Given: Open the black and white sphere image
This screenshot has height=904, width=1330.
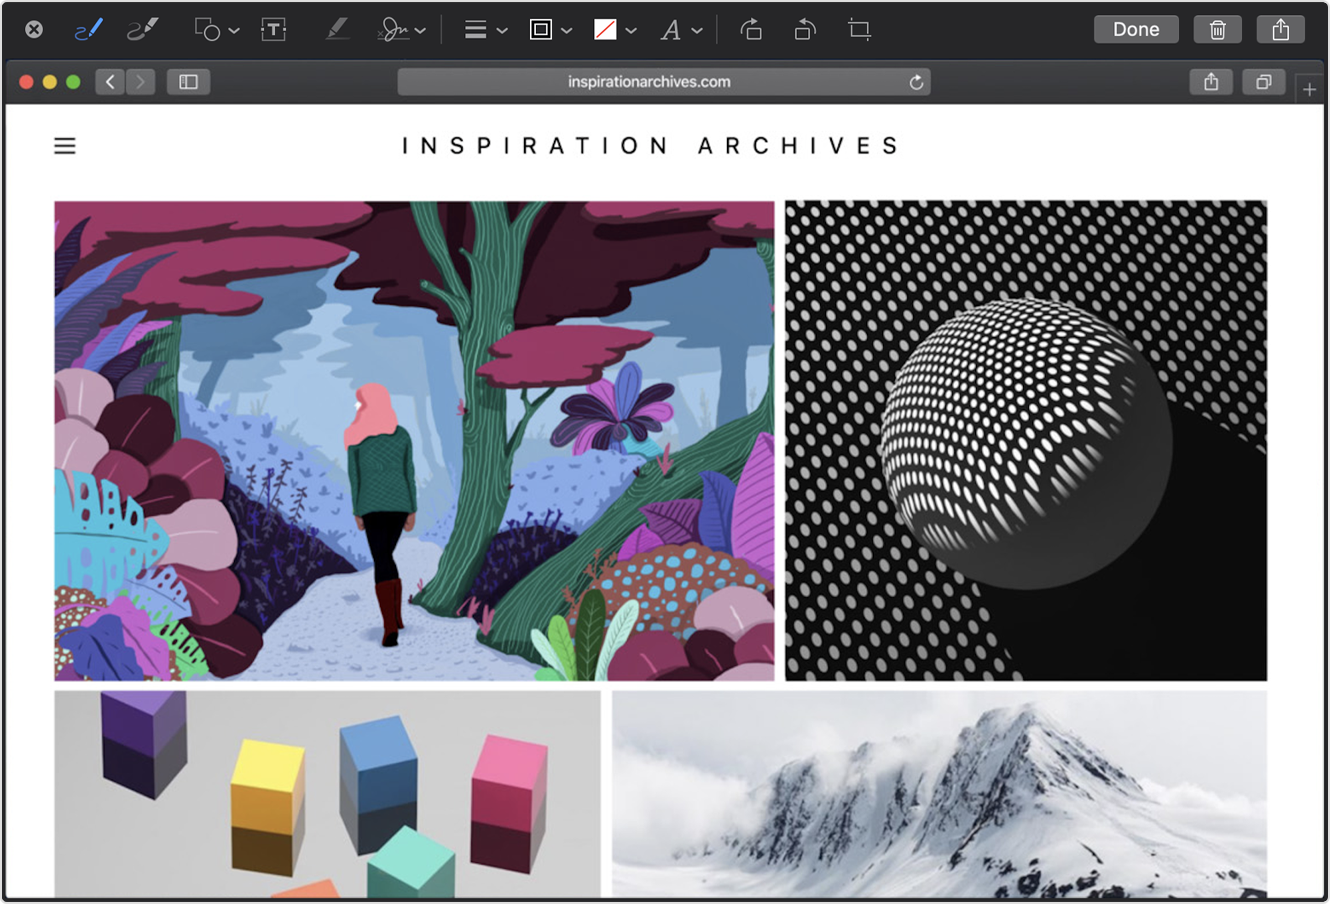Looking at the screenshot, I should [x=1025, y=441].
